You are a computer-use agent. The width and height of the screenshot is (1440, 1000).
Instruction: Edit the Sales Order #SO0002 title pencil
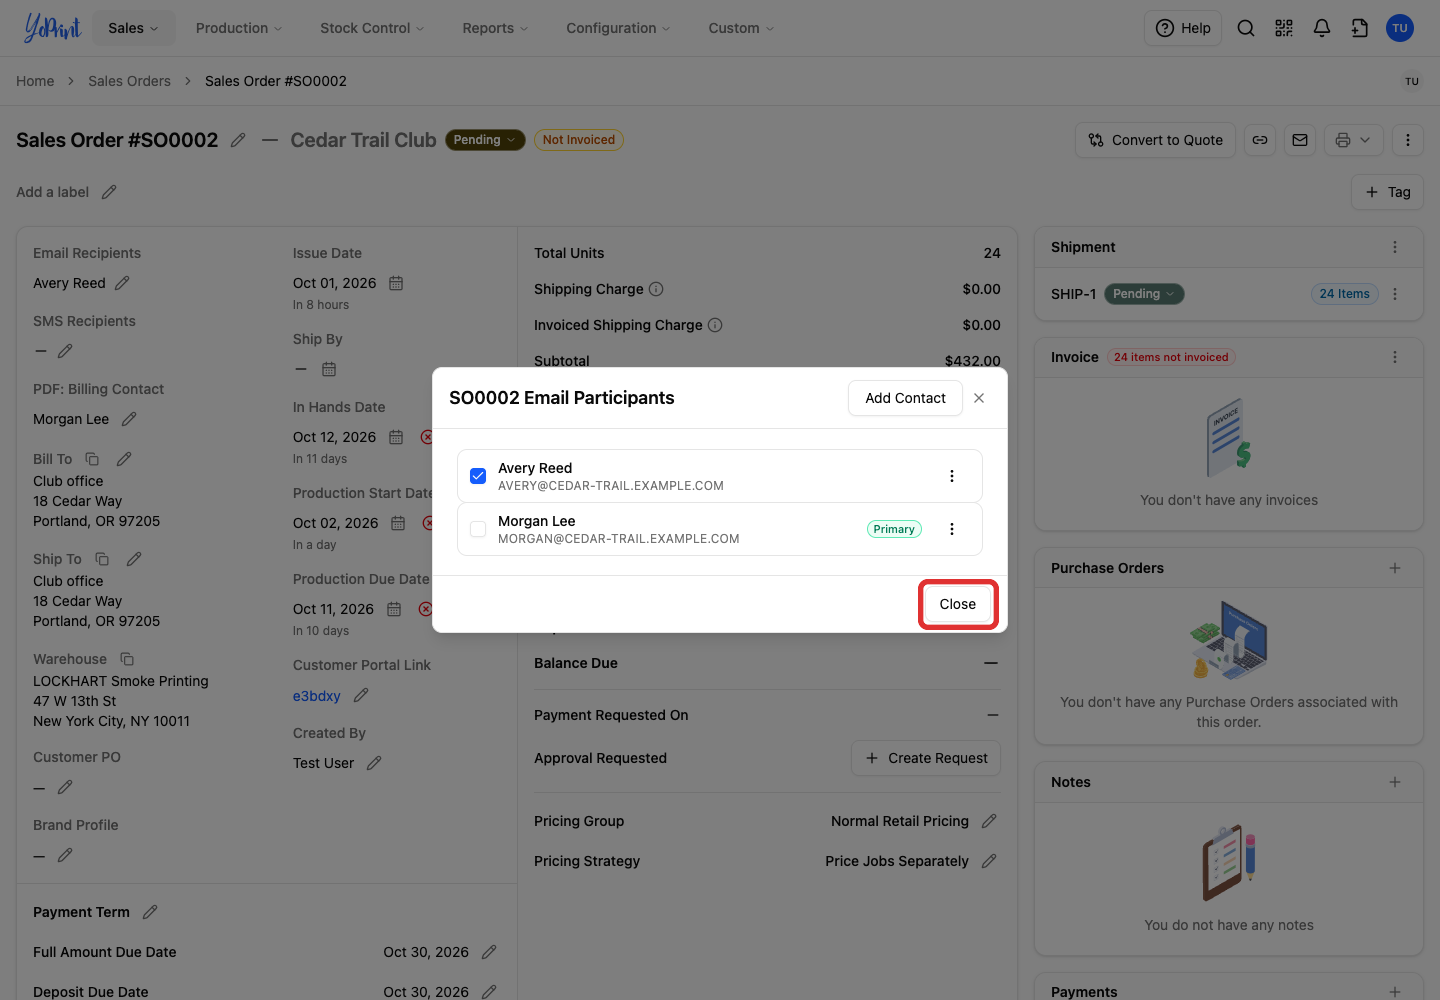pyautogui.click(x=238, y=140)
